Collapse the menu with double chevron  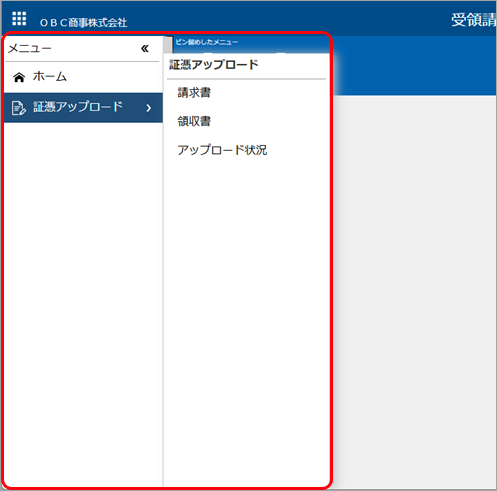click(x=145, y=49)
